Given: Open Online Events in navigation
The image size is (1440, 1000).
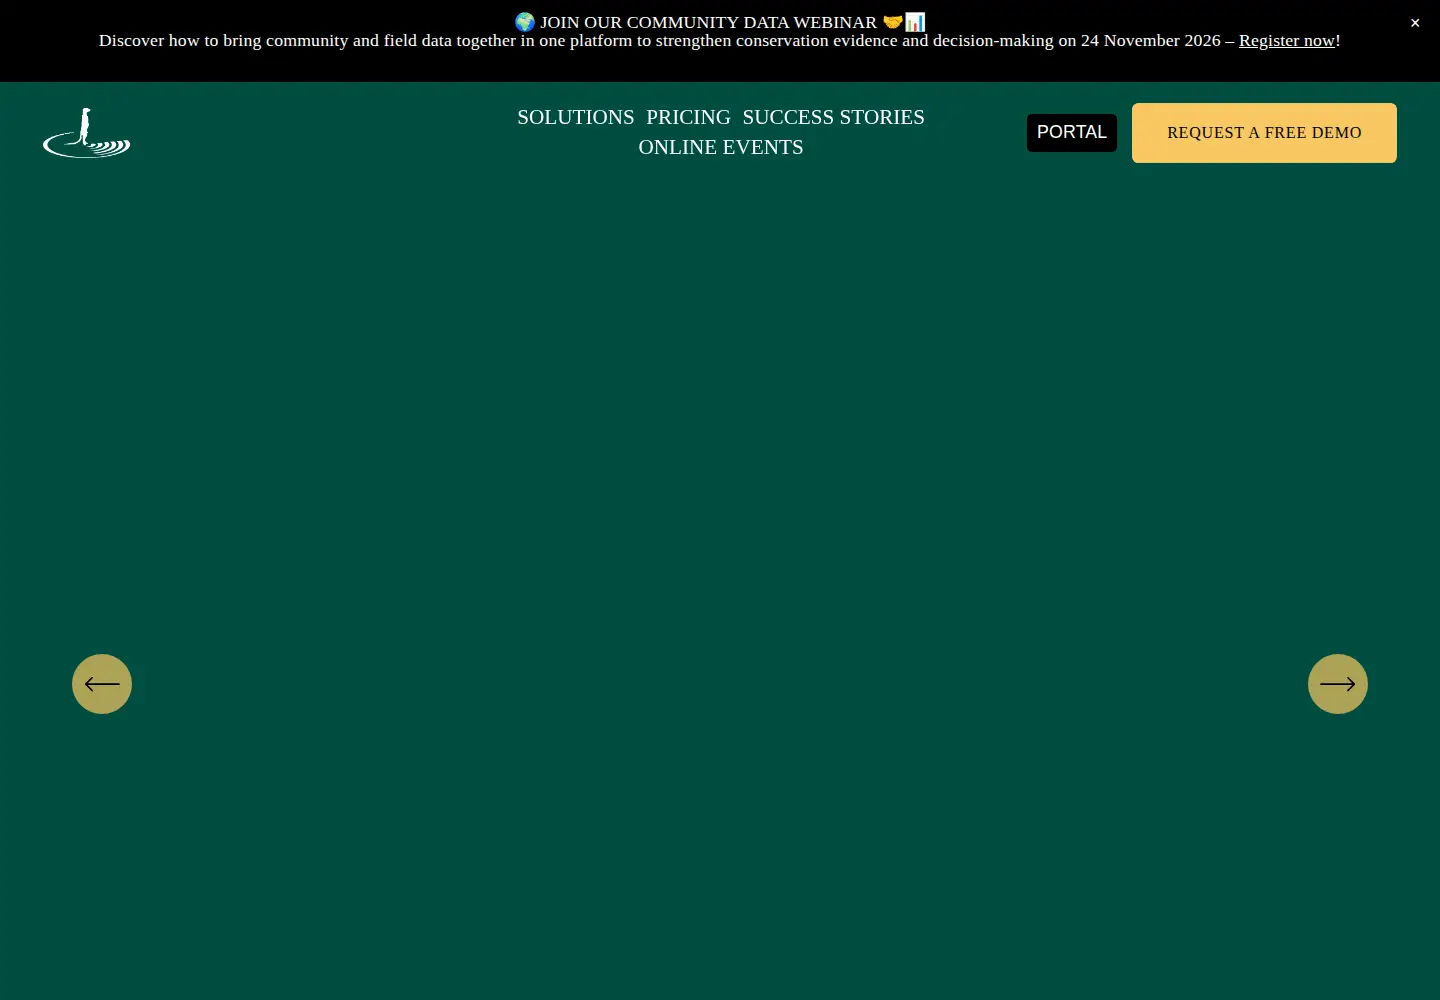Looking at the screenshot, I should point(721,147).
